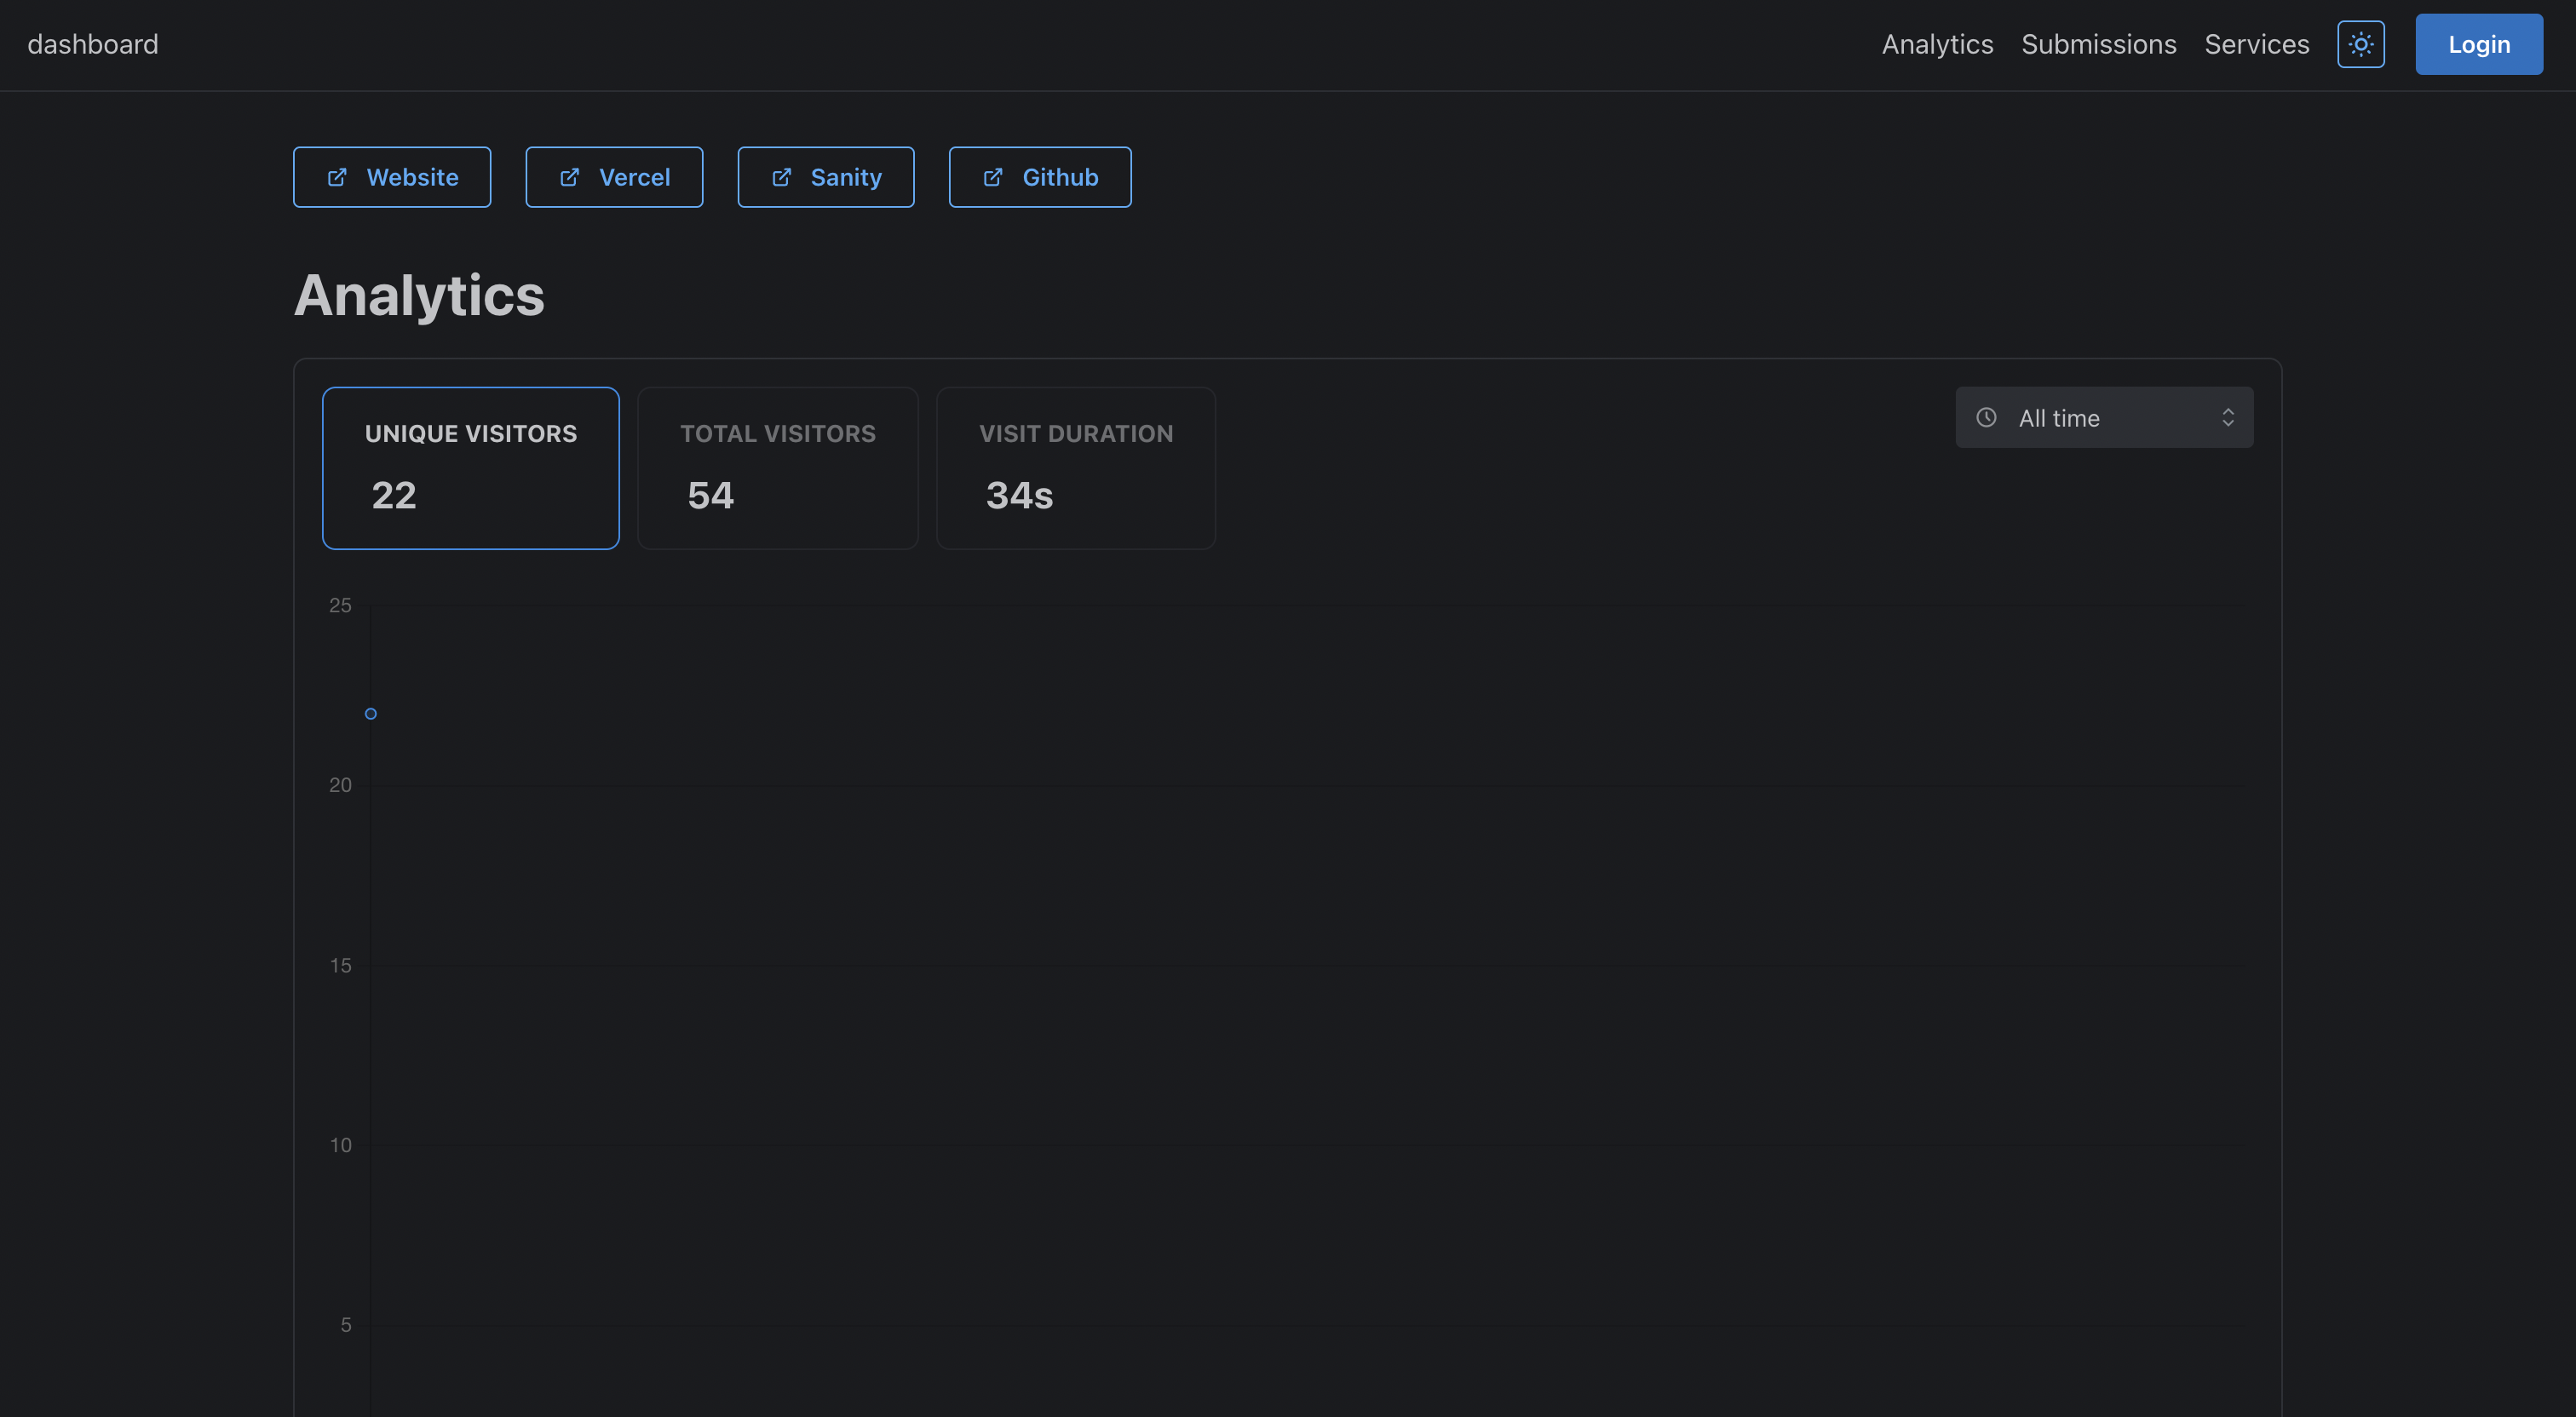This screenshot has width=2576, height=1417.
Task: Click the external link icon on Vercel button
Action: pyautogui.click(x=569, y=176)
